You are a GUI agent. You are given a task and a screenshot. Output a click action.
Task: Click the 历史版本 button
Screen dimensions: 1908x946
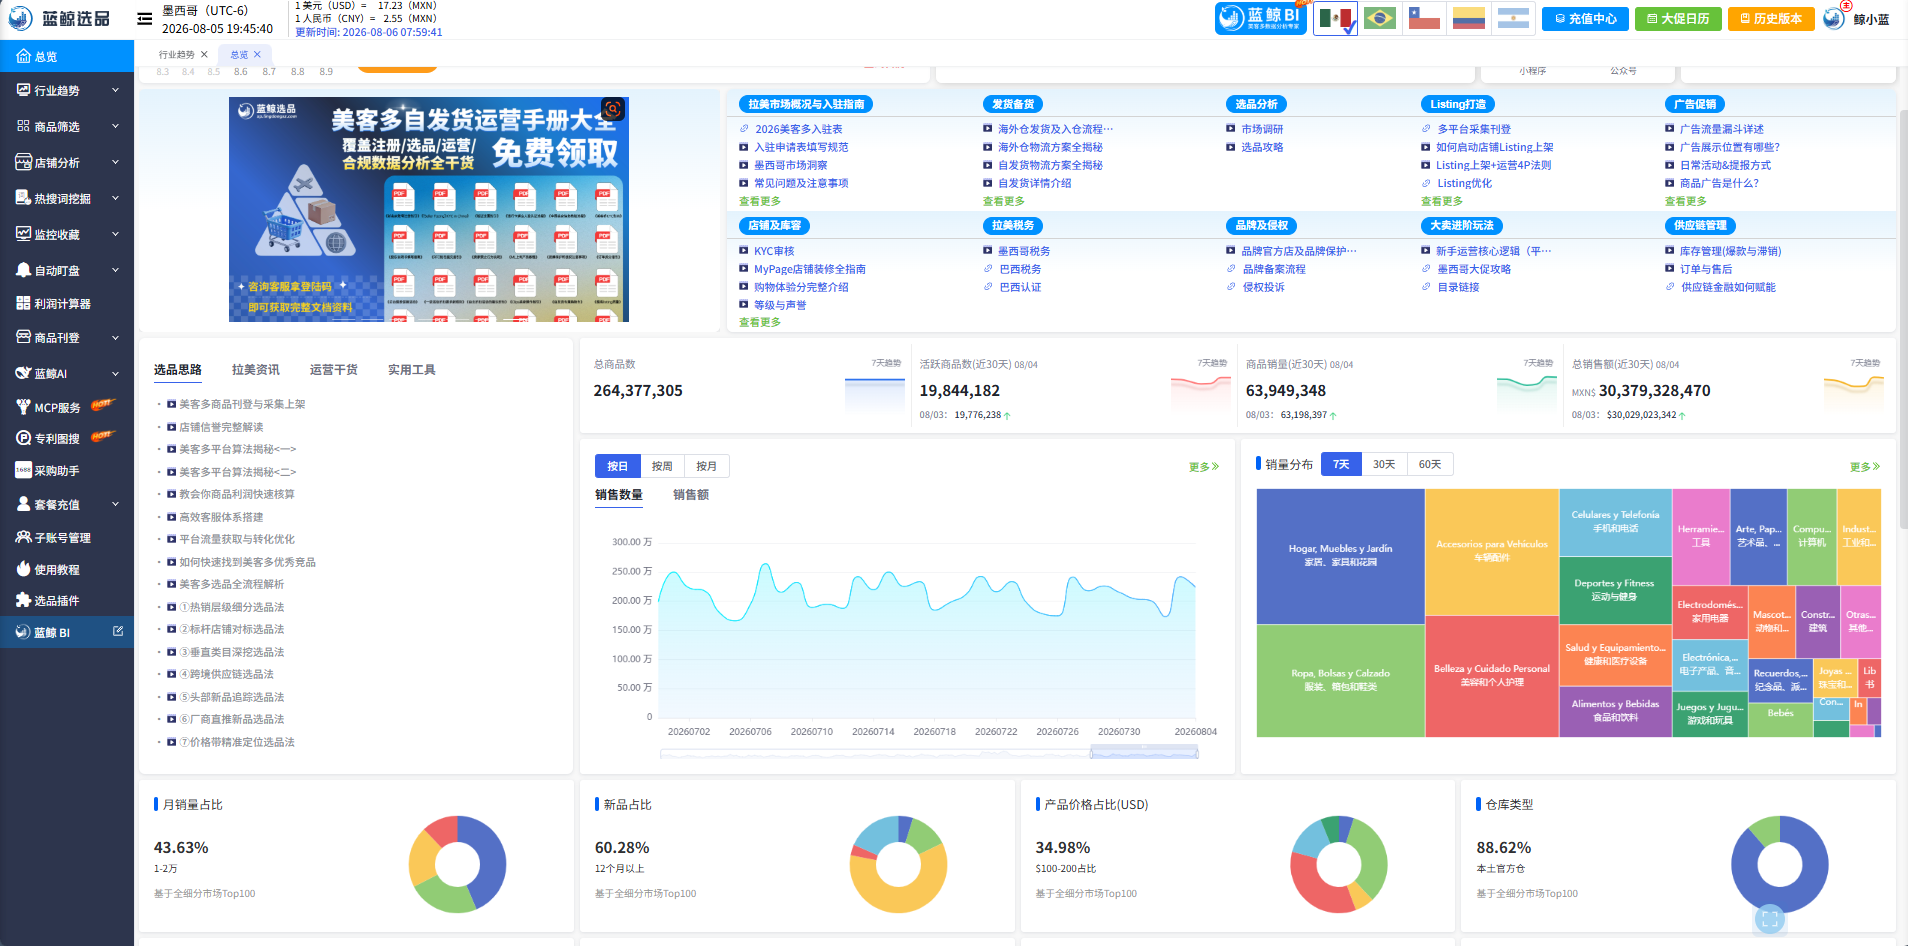1771,18
